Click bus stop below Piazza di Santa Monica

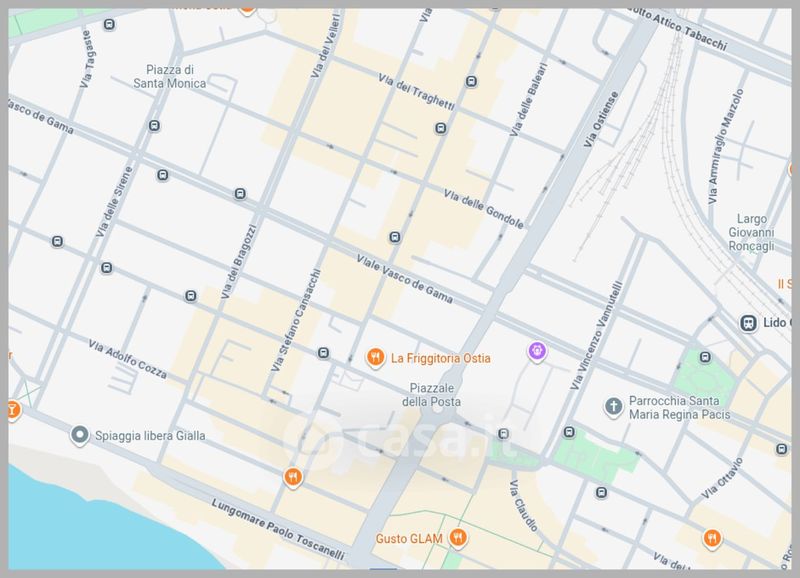coord(154,126)
